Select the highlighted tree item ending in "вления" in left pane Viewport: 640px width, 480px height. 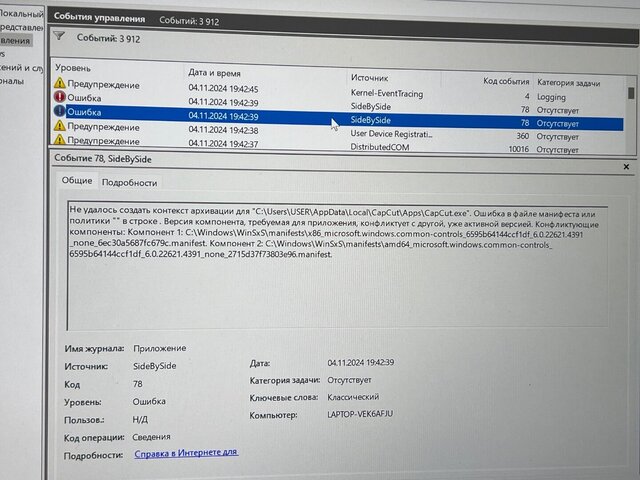(15, 40)
